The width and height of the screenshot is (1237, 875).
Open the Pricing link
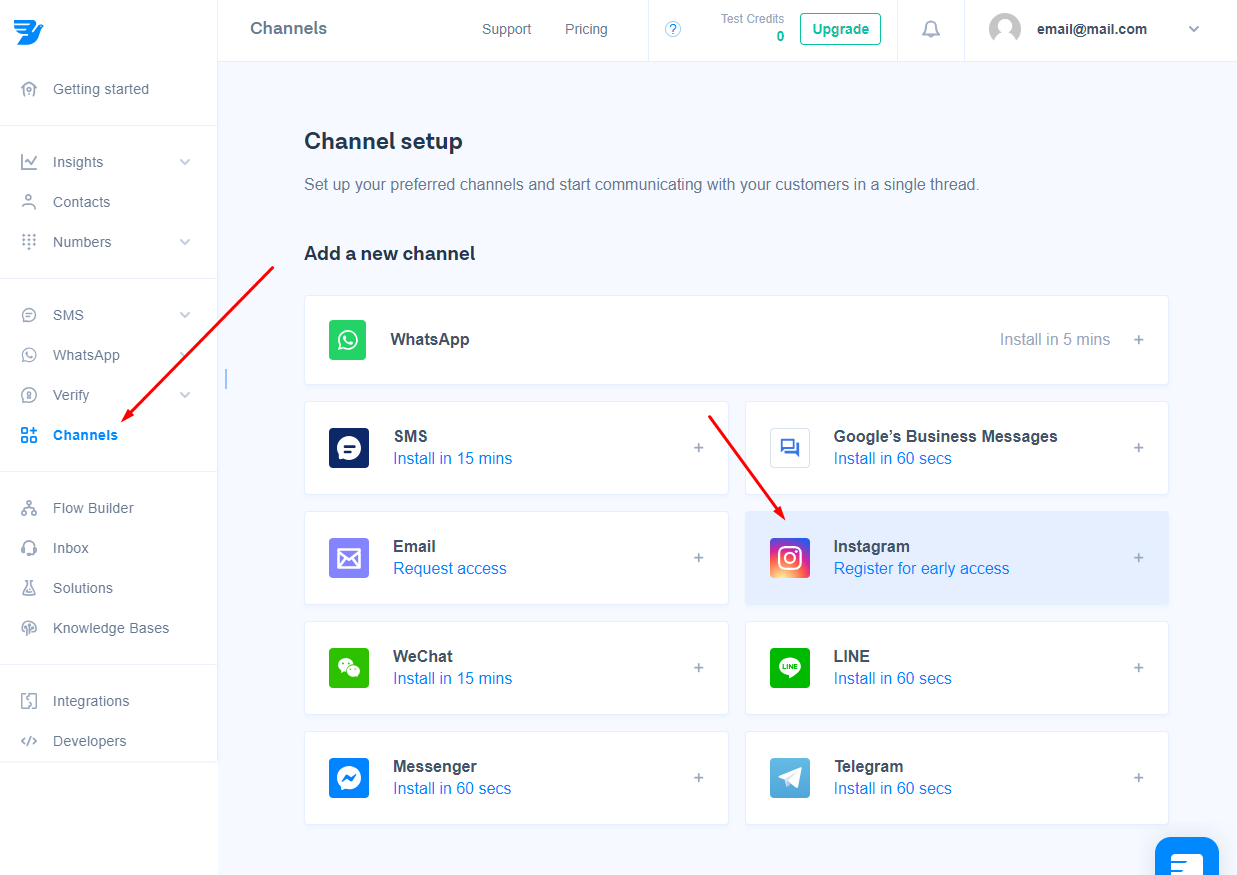click(x=586, y=29)
